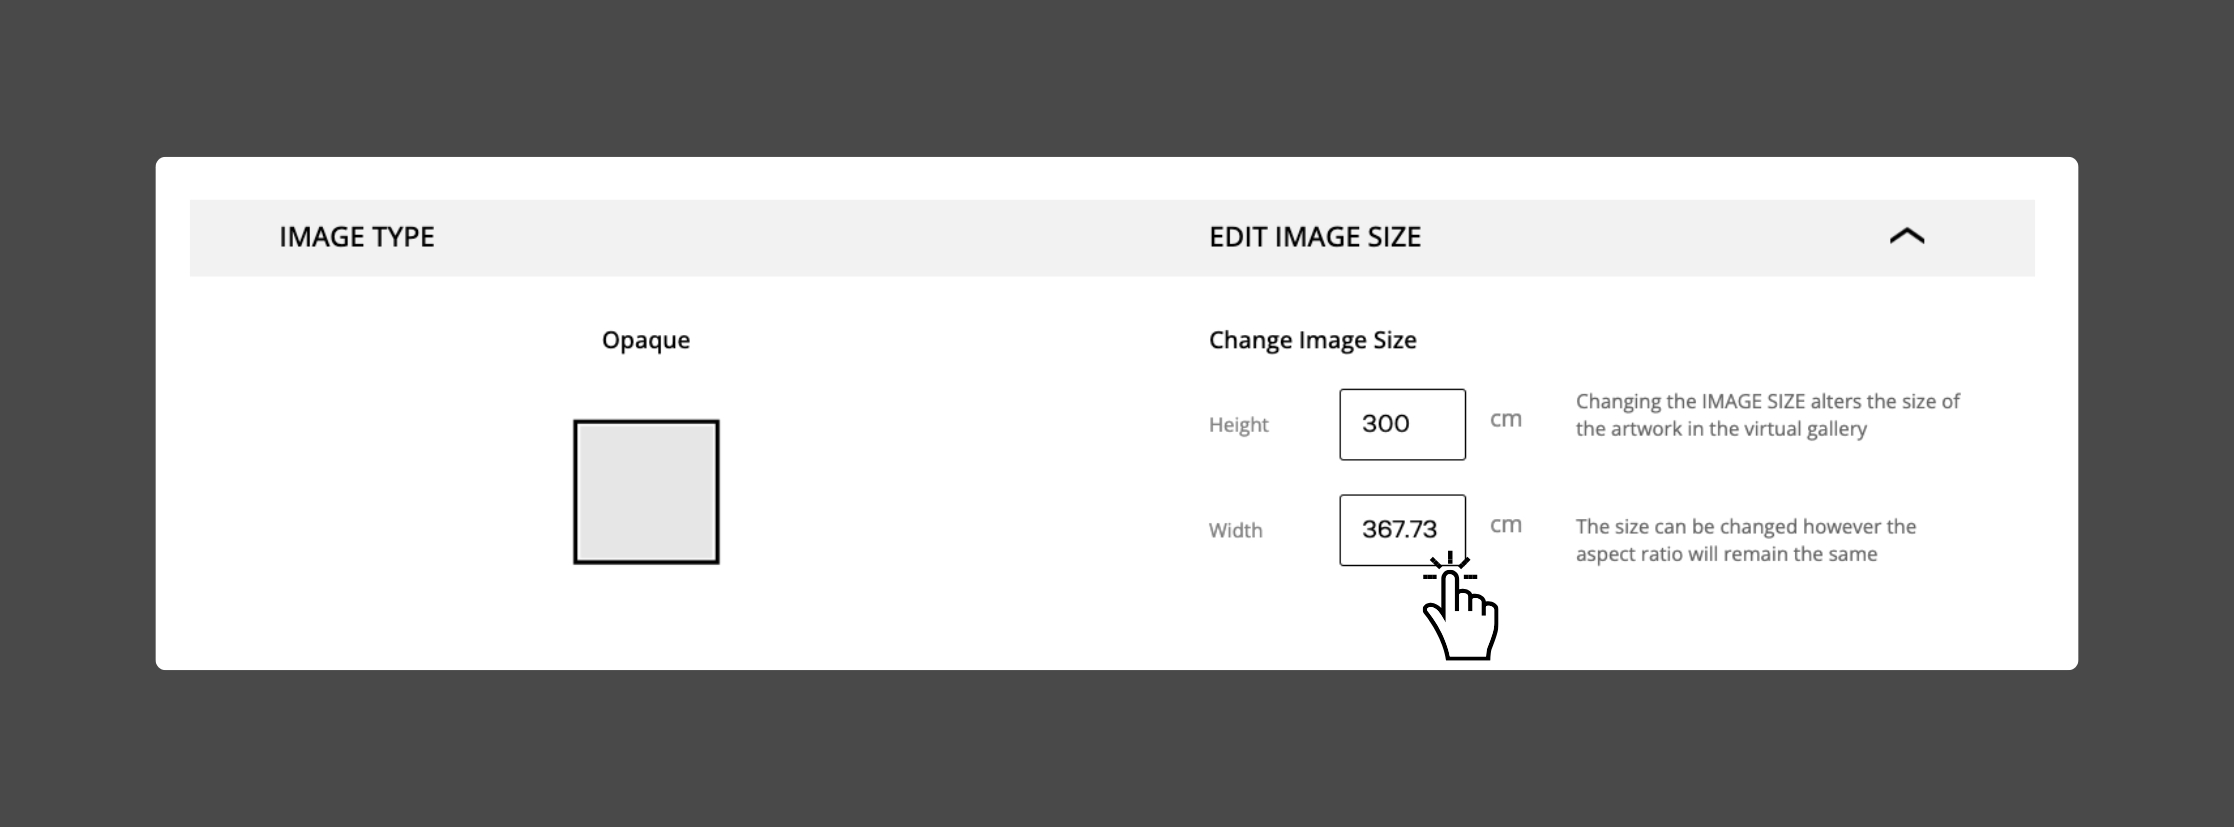Screen dimensions: 2234x827
Task: Click blank white area below the Opaque square
Action: [646, 620]
